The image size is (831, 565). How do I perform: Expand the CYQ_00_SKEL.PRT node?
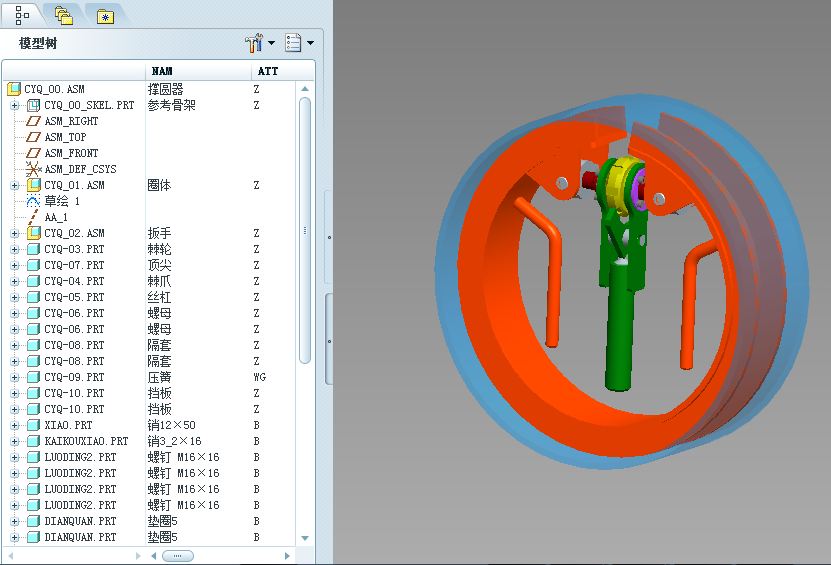coord(15,105)
